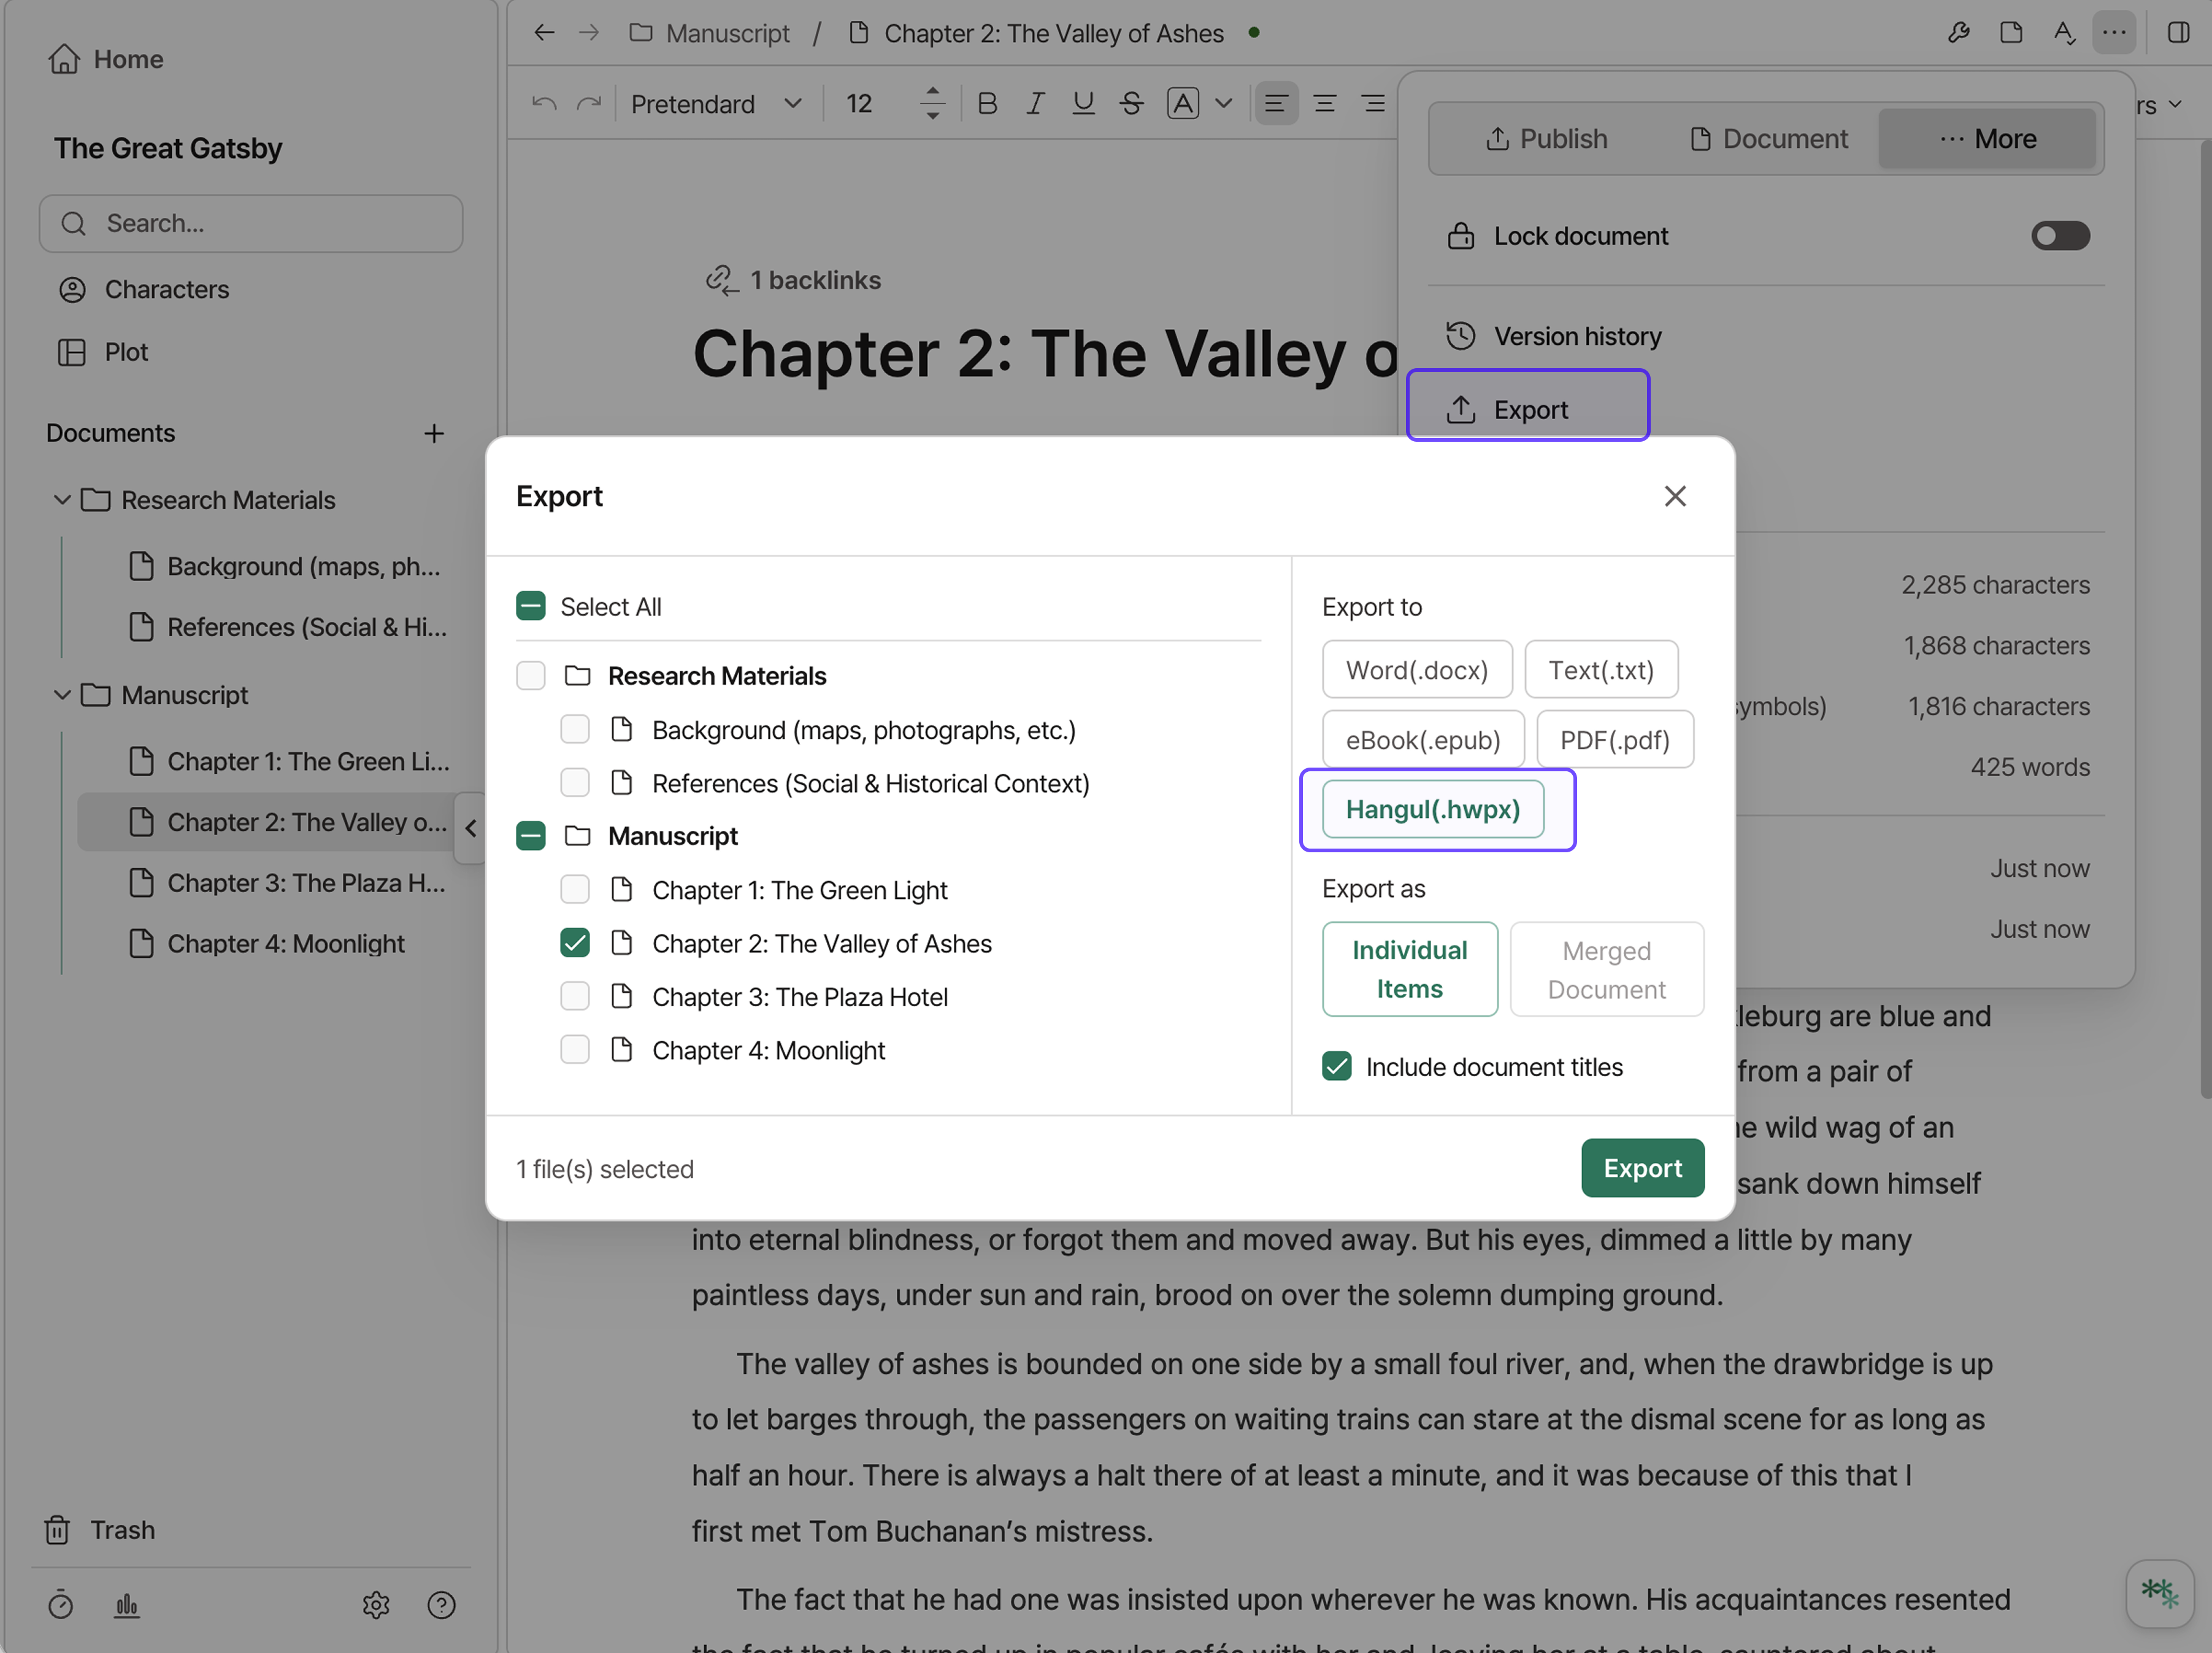Apply underline formatting
The image size is (2212, 1653).
click(1083, 103)
